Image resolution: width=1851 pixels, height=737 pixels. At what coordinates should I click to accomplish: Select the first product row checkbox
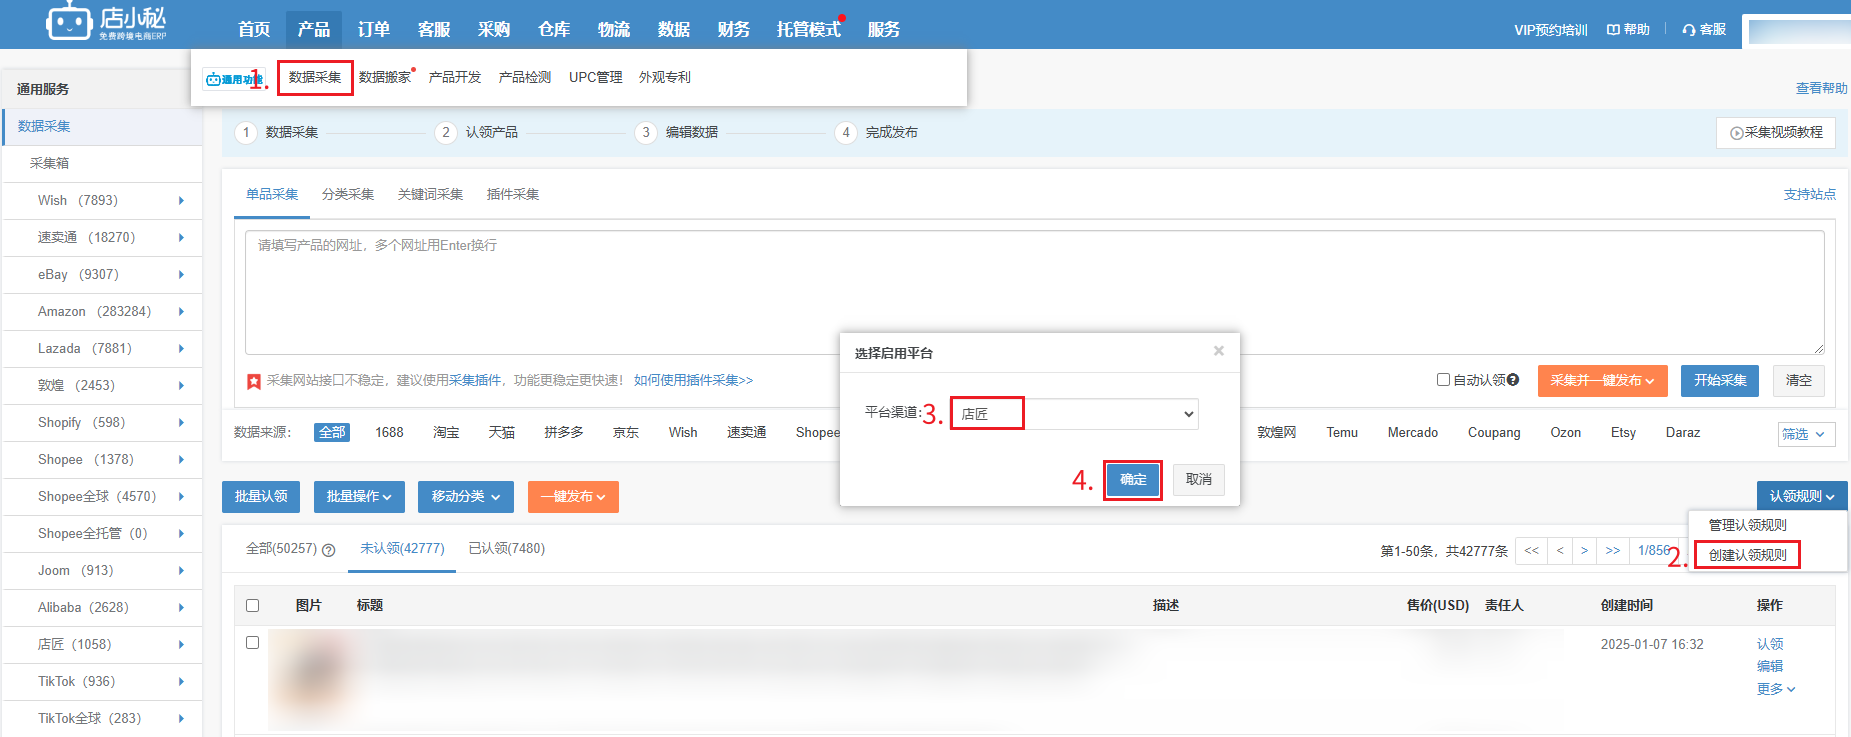[252, 643]
